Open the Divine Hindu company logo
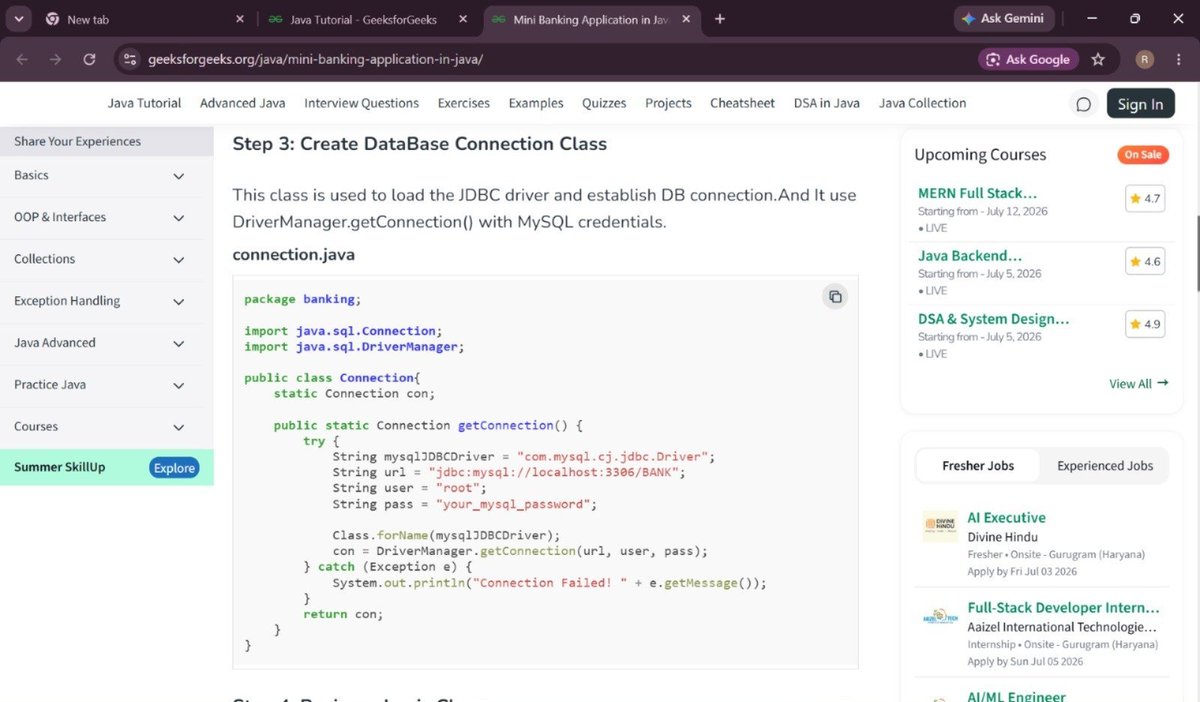 [940, 527]
